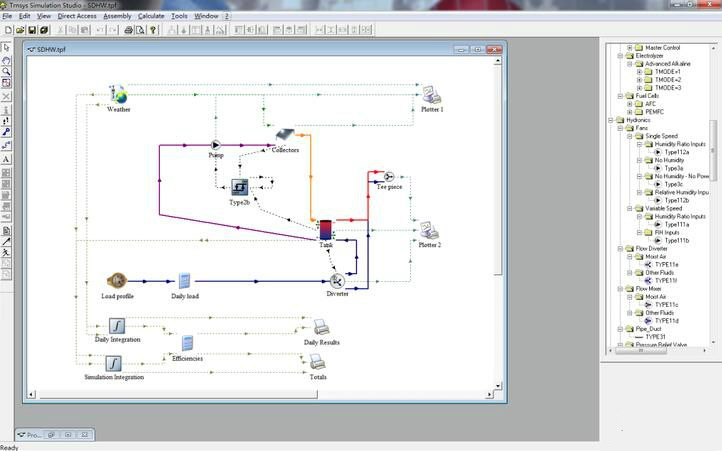Click the Type2b controller icon

(x=239, y=187)
